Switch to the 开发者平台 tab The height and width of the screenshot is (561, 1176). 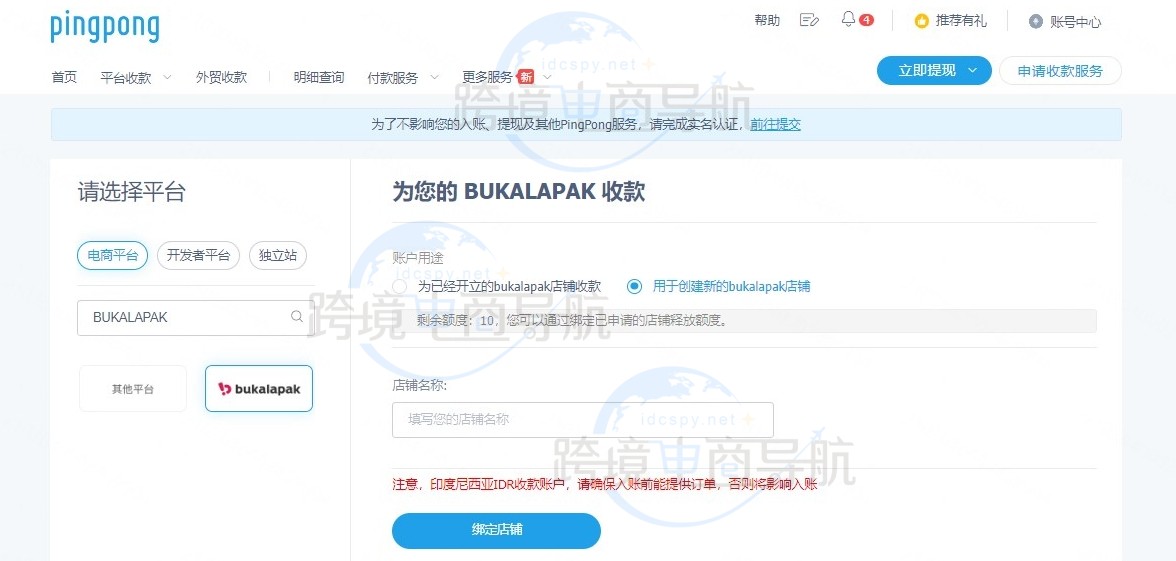(198, 255)
